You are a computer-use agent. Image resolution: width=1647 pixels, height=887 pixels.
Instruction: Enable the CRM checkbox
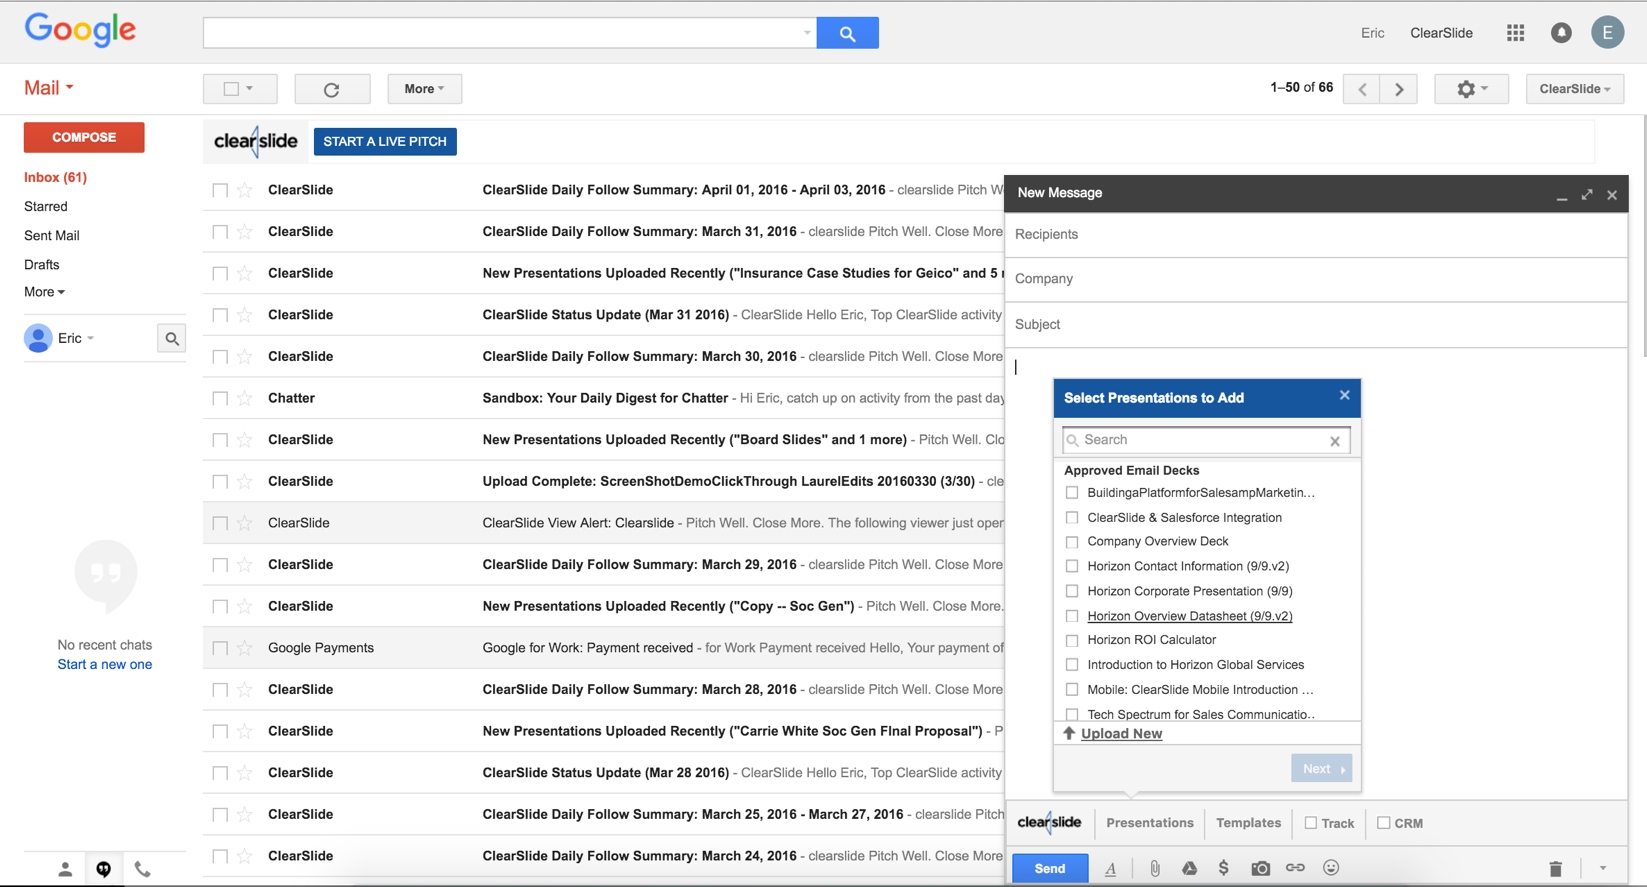(1384, 823)
